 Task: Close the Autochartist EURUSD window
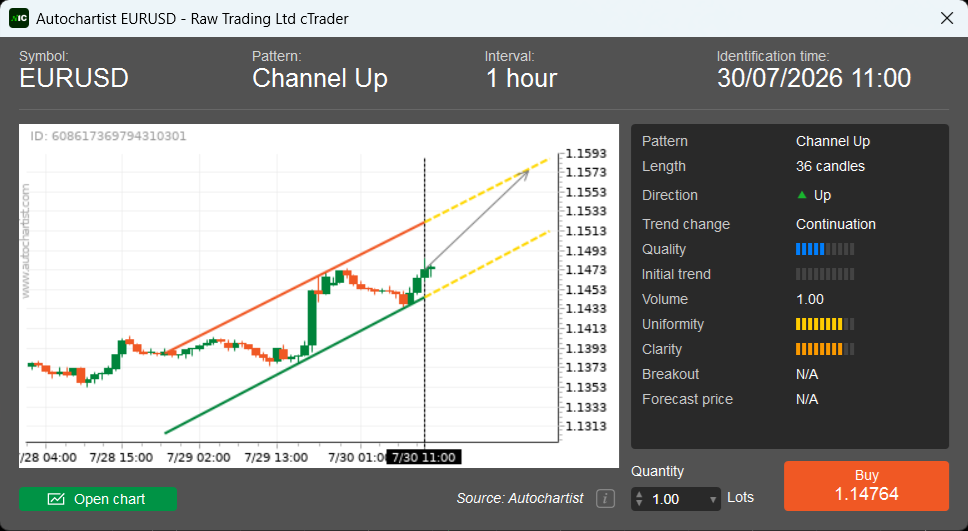pos(947,19)
